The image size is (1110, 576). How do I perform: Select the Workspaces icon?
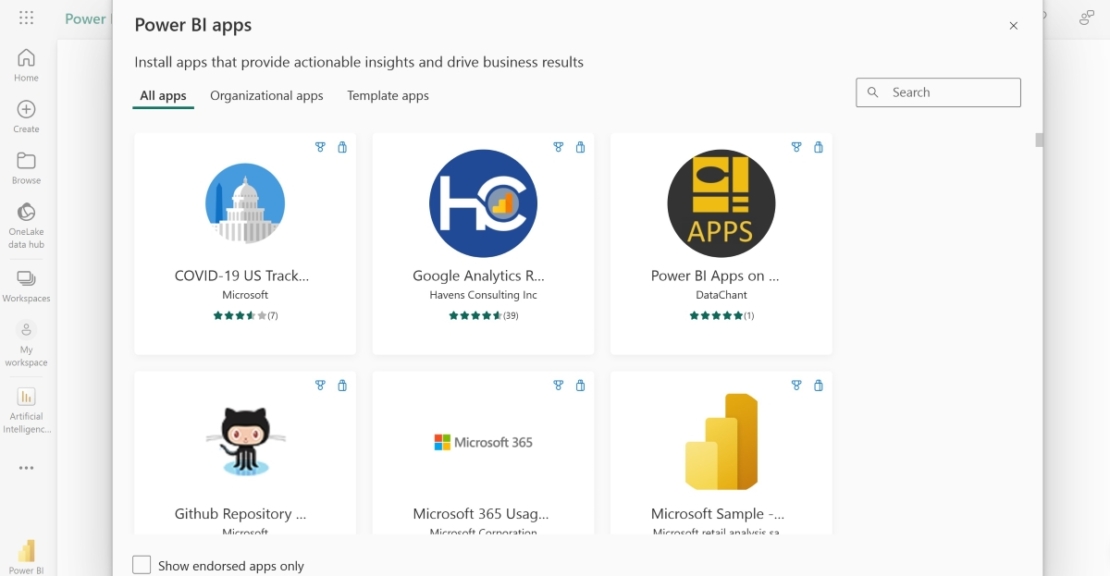(x=26, y=278)
